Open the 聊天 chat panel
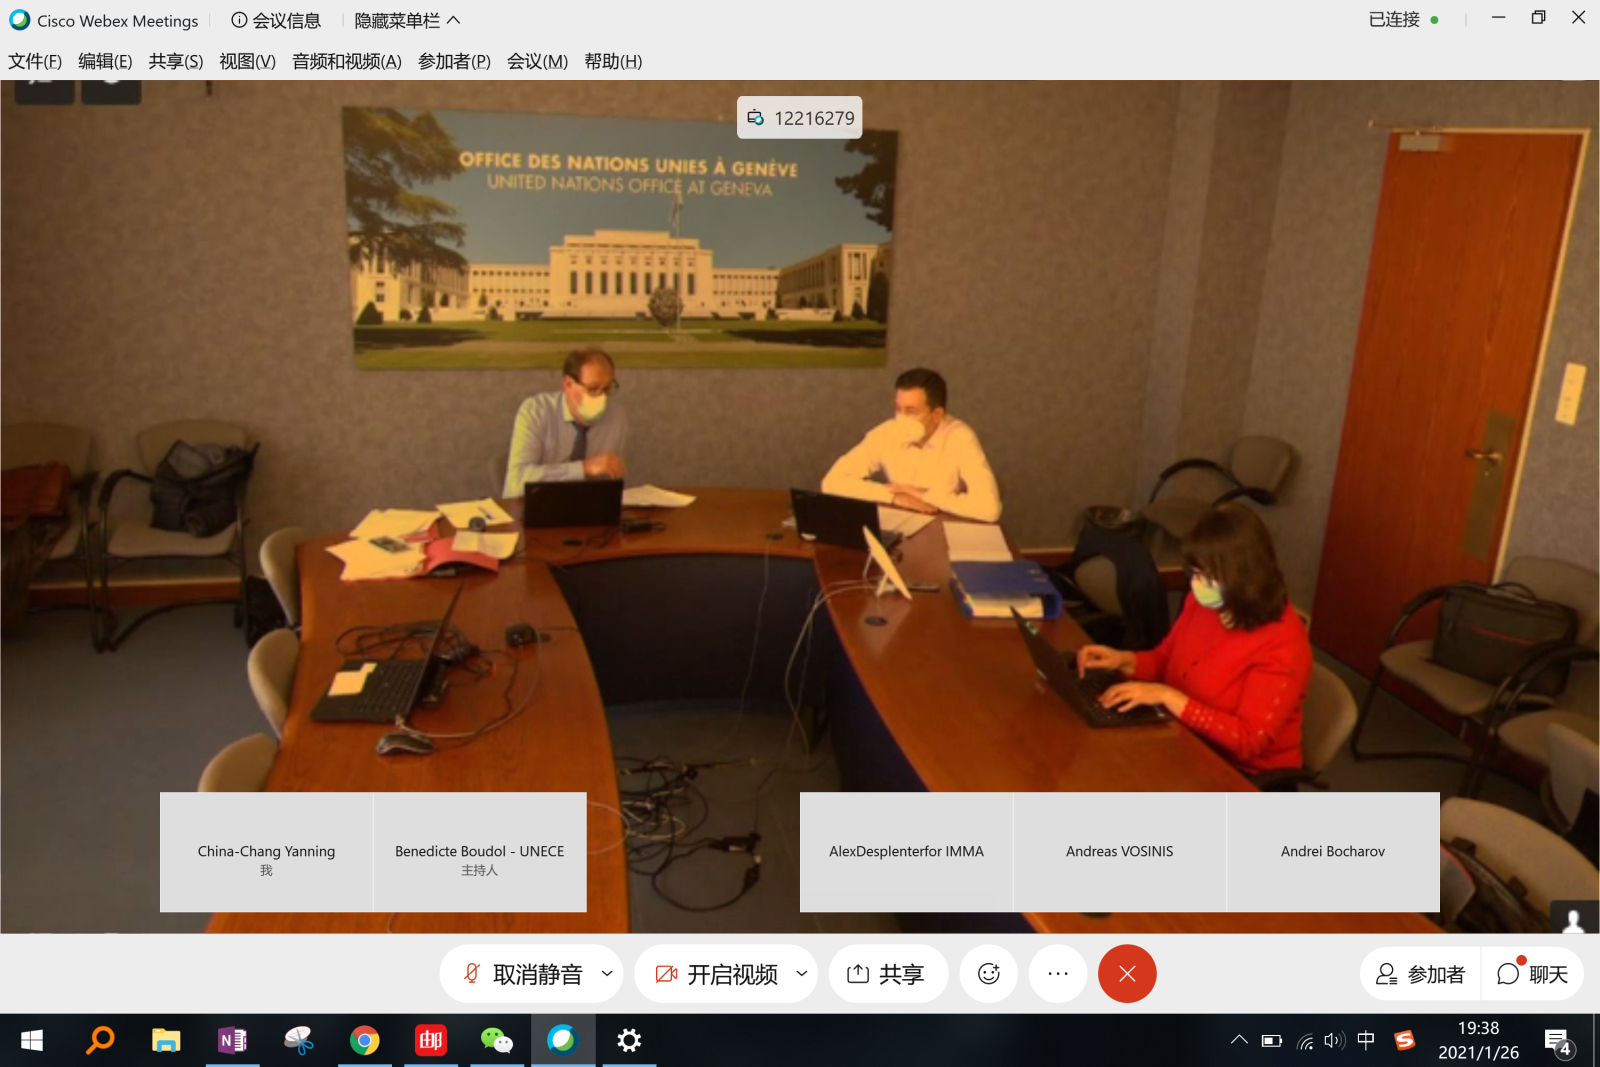1600x1067 pixels. coord(1532,974)
